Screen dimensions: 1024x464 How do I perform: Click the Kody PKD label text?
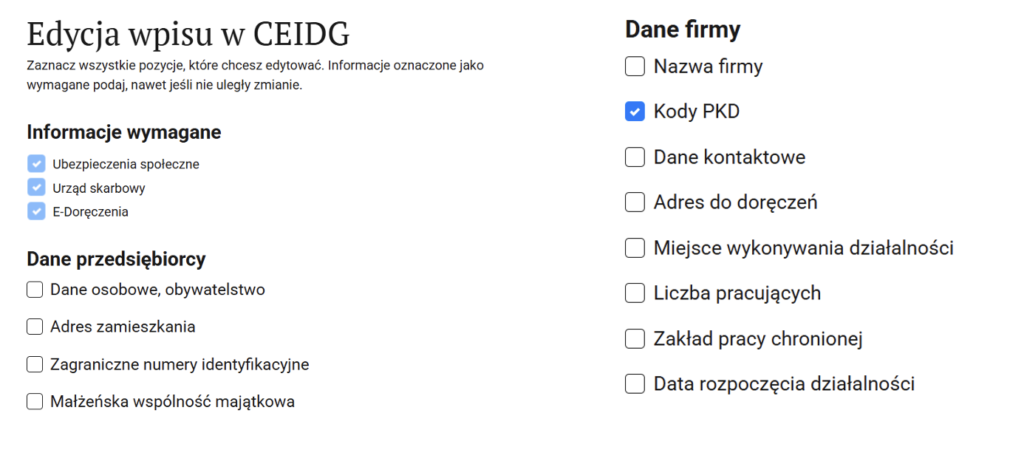click(x=696, y=112)
